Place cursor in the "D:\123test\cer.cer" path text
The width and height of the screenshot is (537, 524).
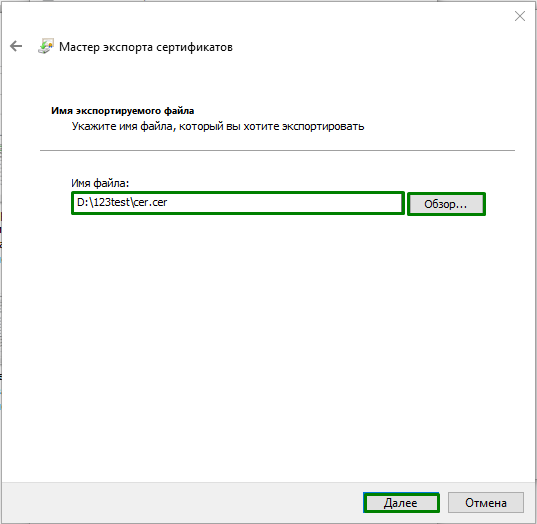coord(122,202)
